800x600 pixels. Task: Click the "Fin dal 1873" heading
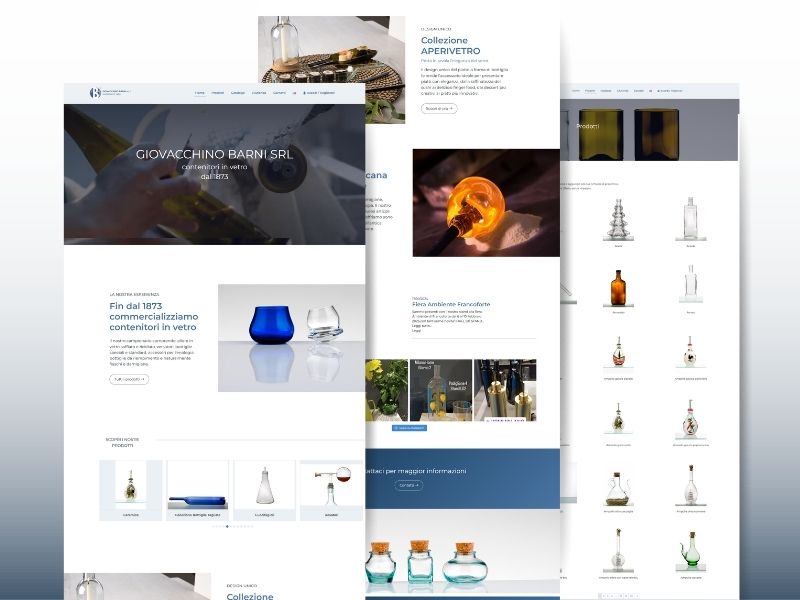(x=154, y=316)
